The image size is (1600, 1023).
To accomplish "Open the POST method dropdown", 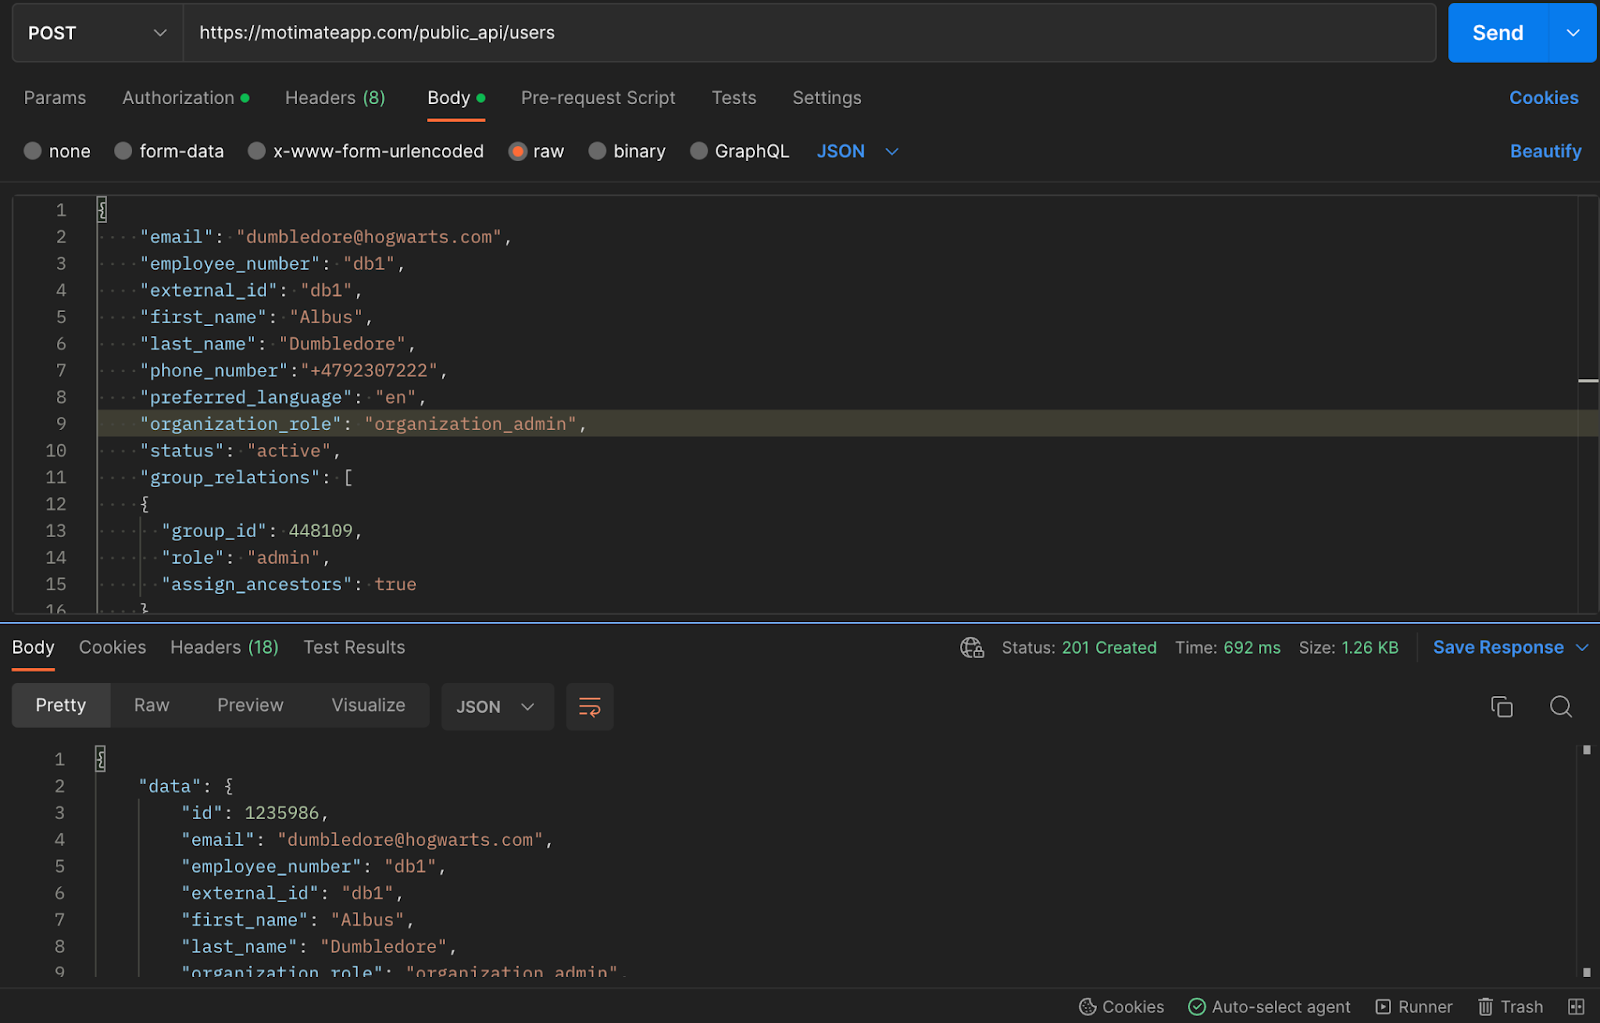I will (x=98, y=33).
